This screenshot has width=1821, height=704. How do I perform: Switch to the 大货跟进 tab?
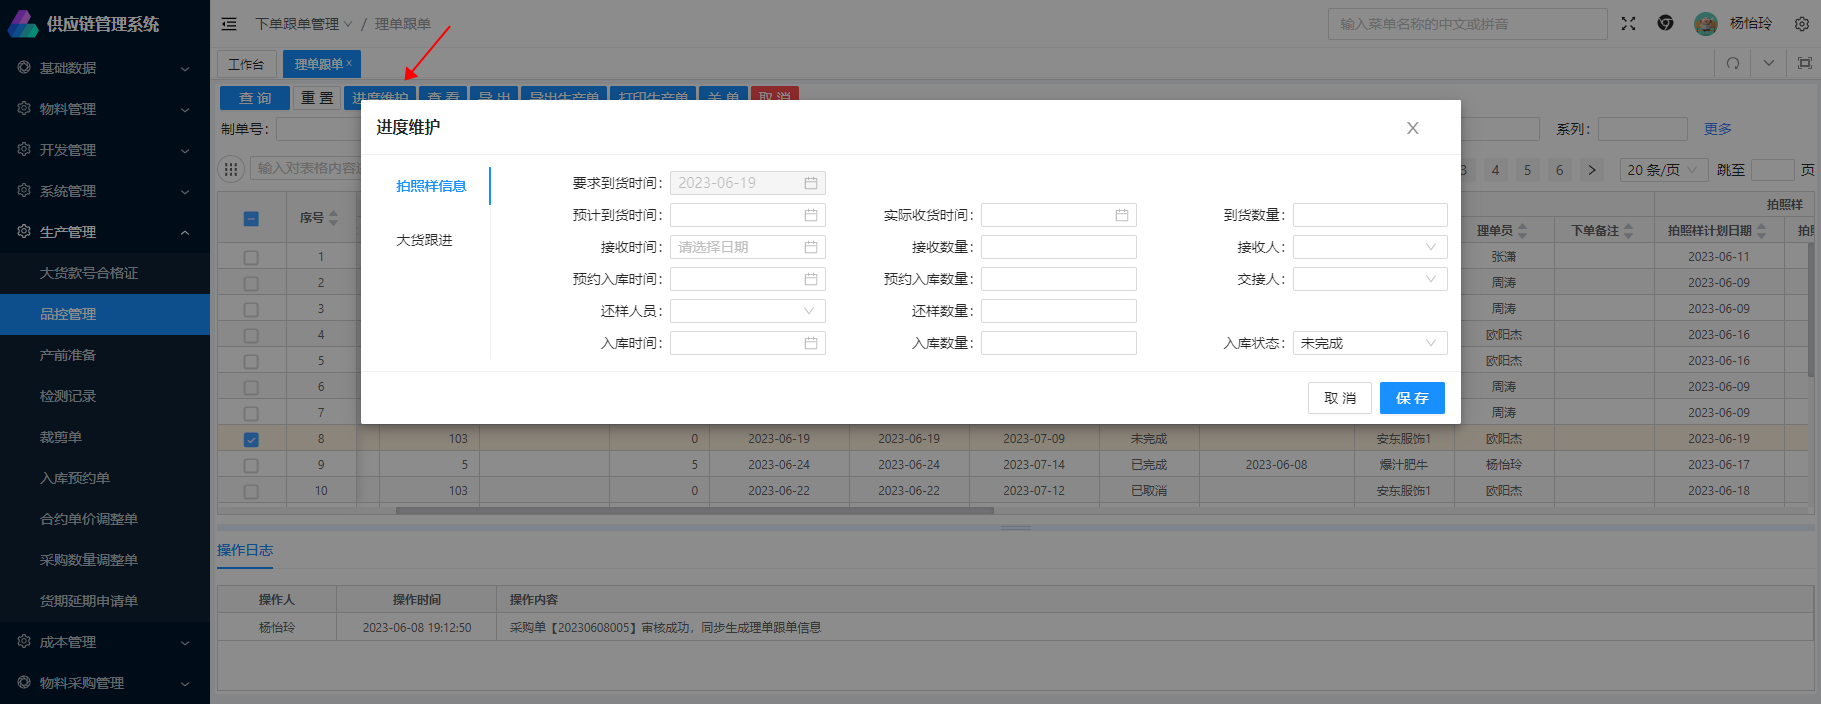(x=424, y=240)
